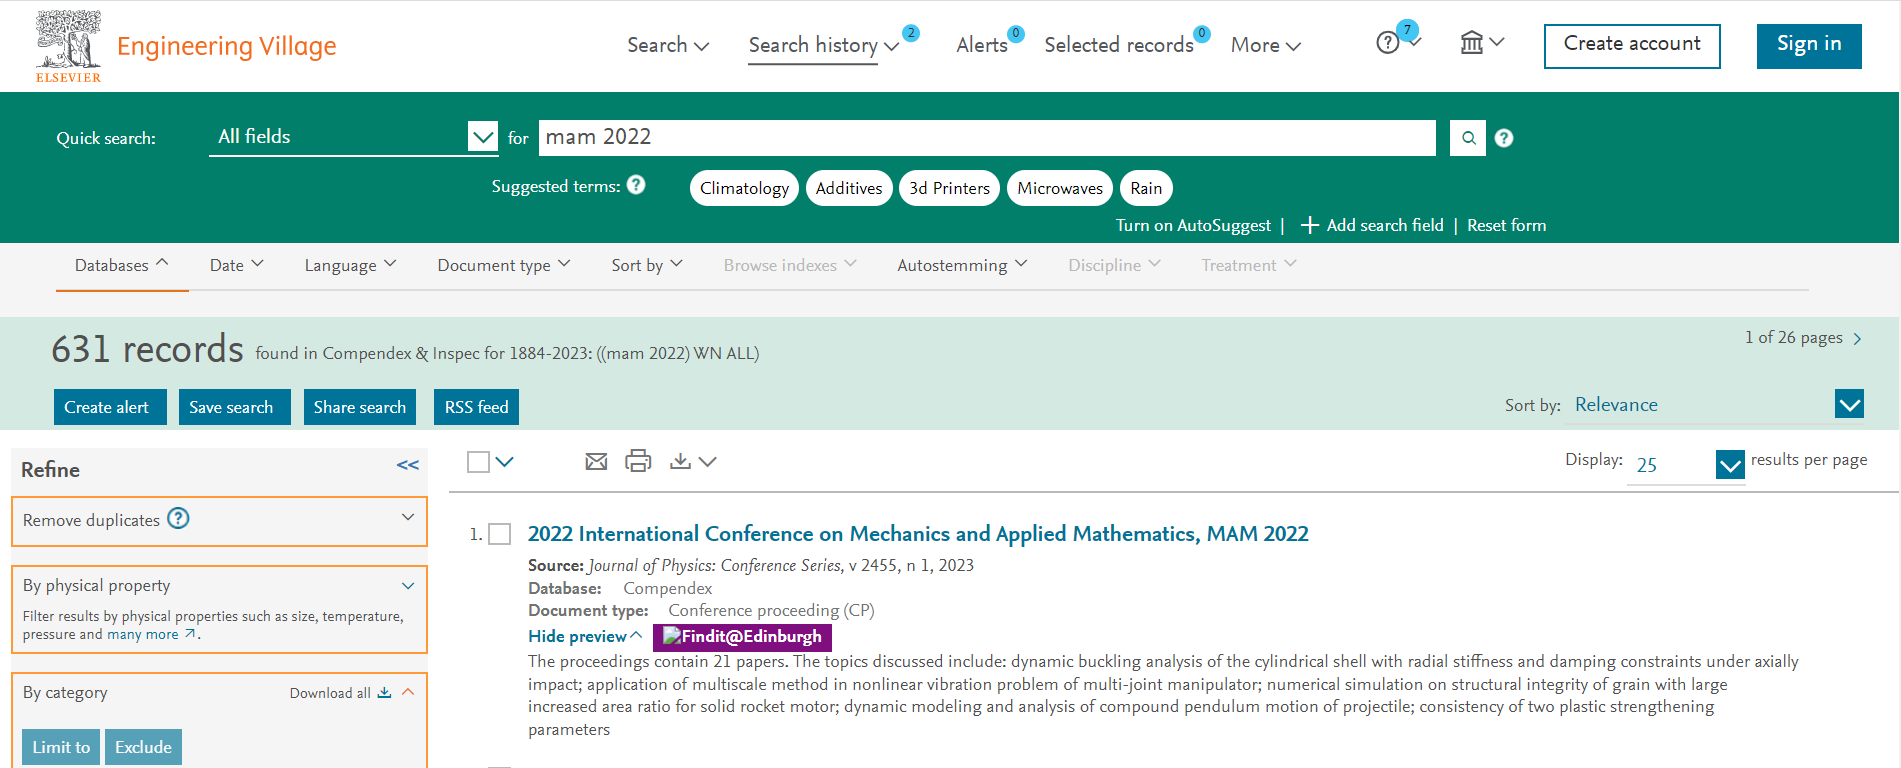
Task: Click the RSS feed button
Action: pyautogui.click(x=476, y=407)
